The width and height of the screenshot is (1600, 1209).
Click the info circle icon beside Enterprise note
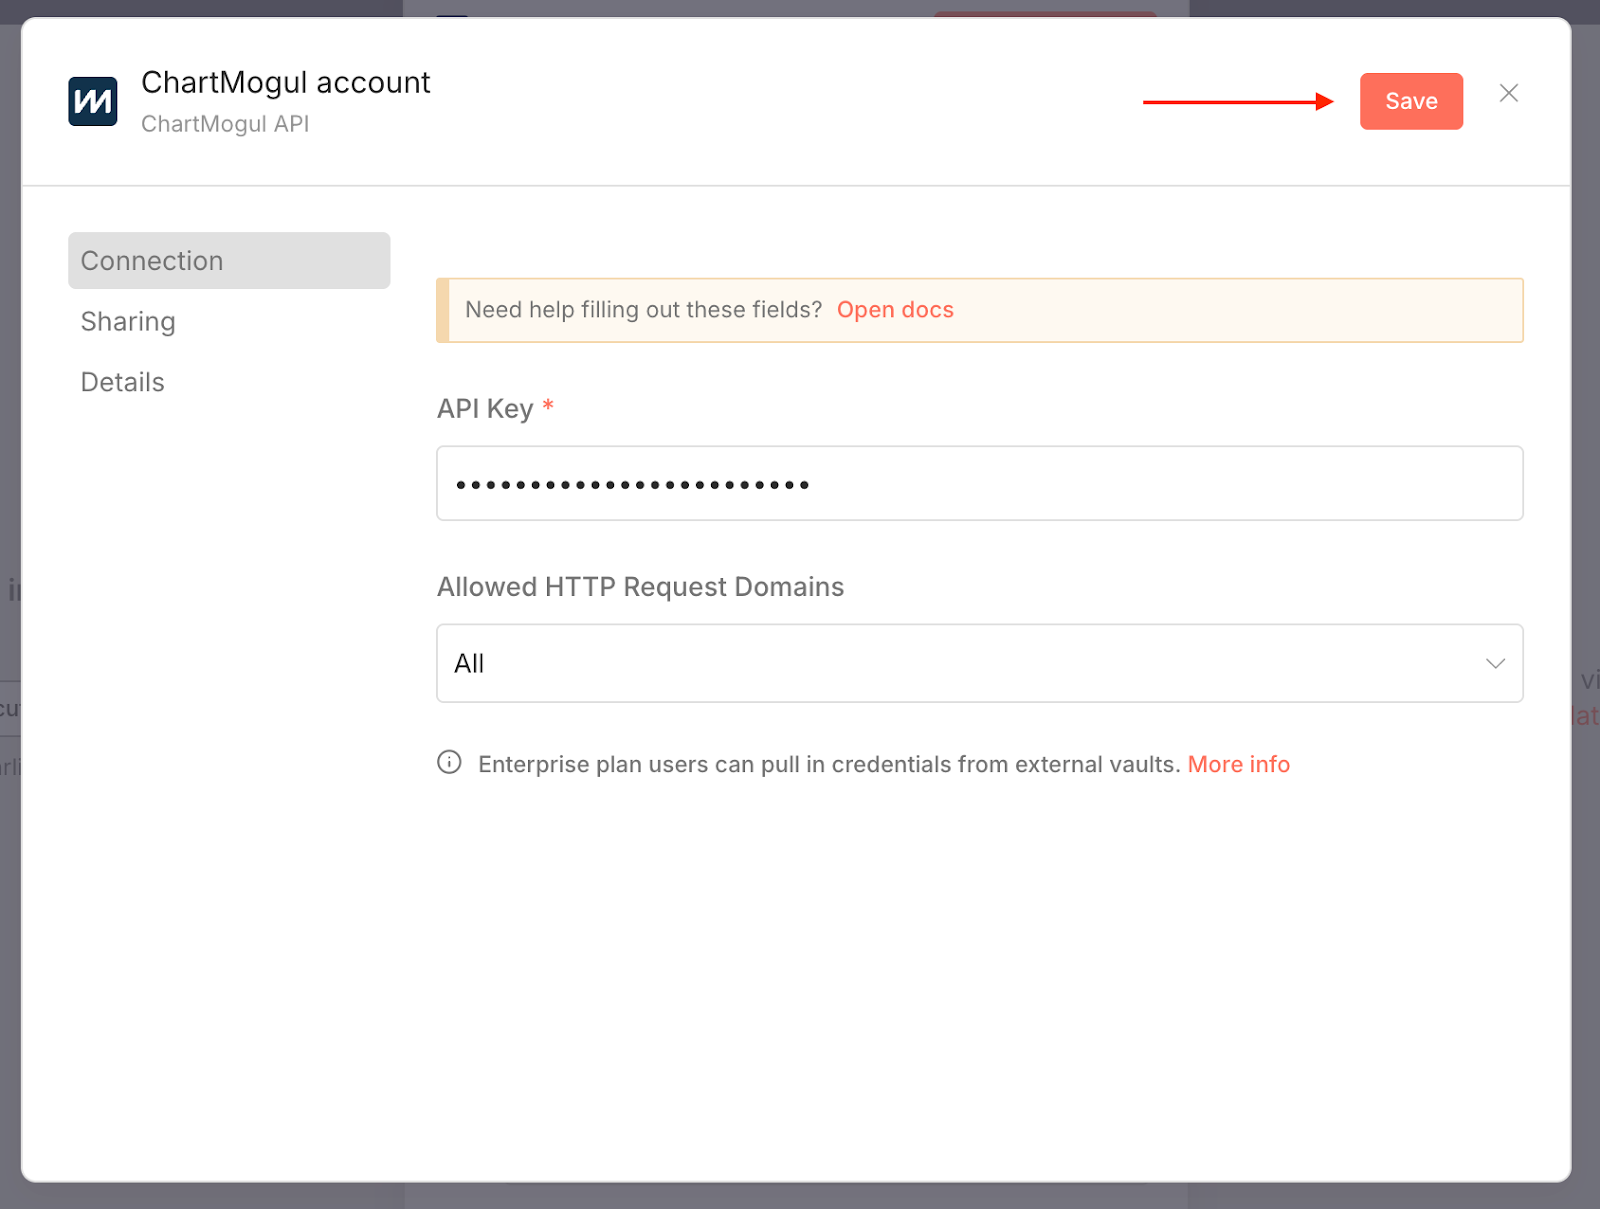(x=447, y=763)
